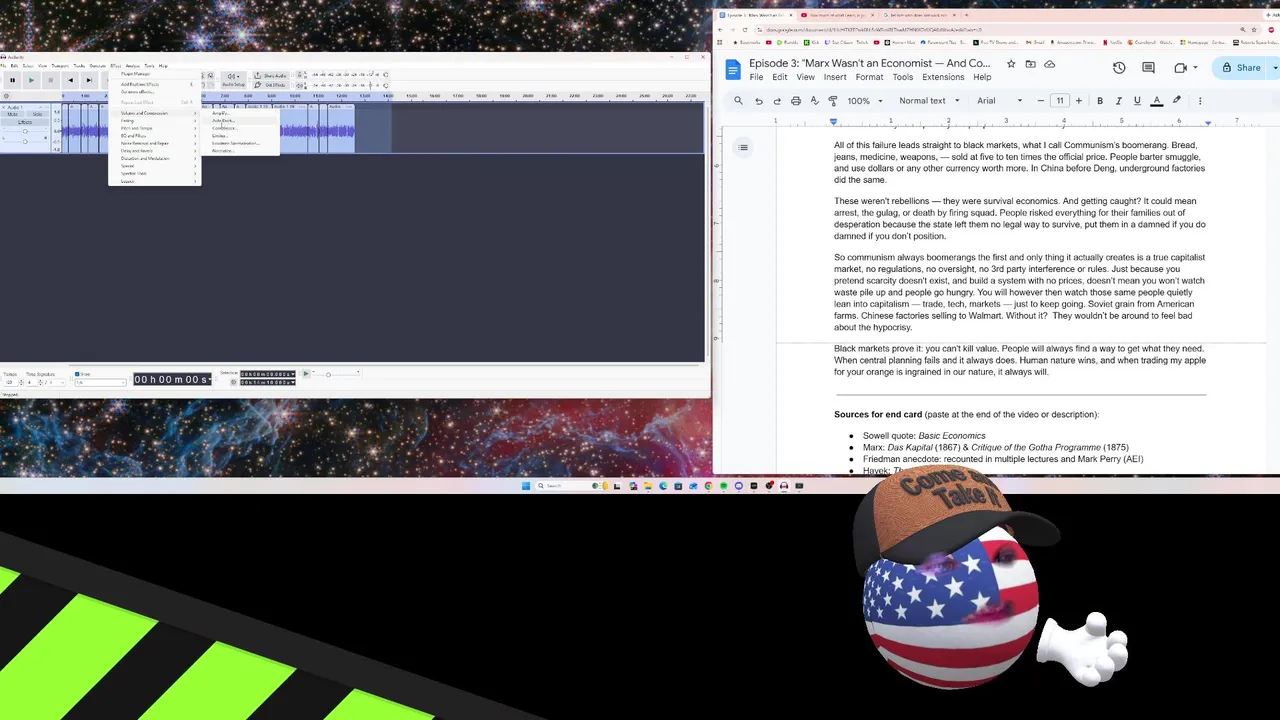The image size is (1280, 720).
Task: Expand the Delay and Reverb submenu
Action: (x=155, y=151)
